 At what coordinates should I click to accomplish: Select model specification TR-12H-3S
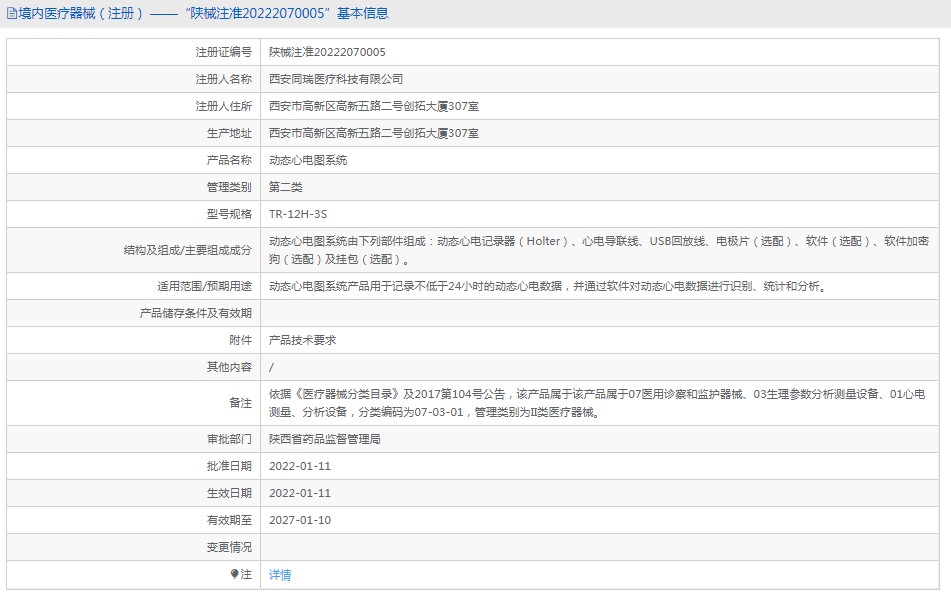(x=298, y=214)
